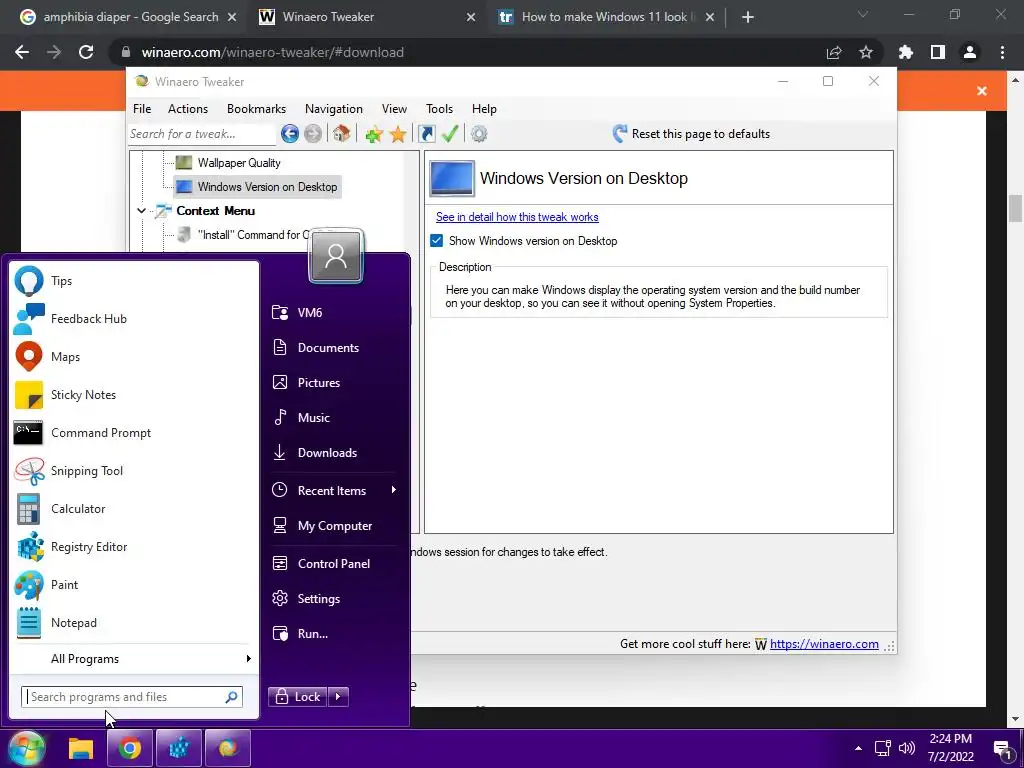The image size is (1024, 768).
Task: Open bookmarks with the gold star icon
Action: 398,134
